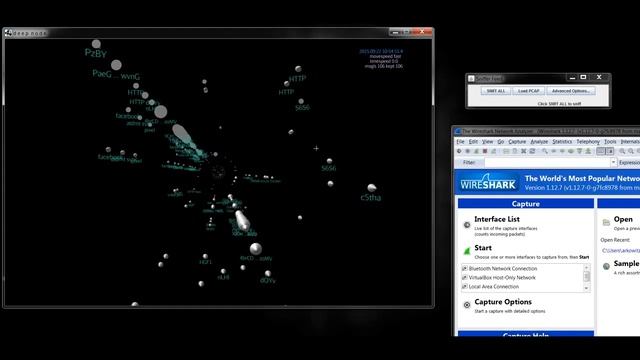Image resolution: width=640 pixels, height=360 pixels.
Task: Click the Sample Captures globe icon
Action: coord(606,266)
